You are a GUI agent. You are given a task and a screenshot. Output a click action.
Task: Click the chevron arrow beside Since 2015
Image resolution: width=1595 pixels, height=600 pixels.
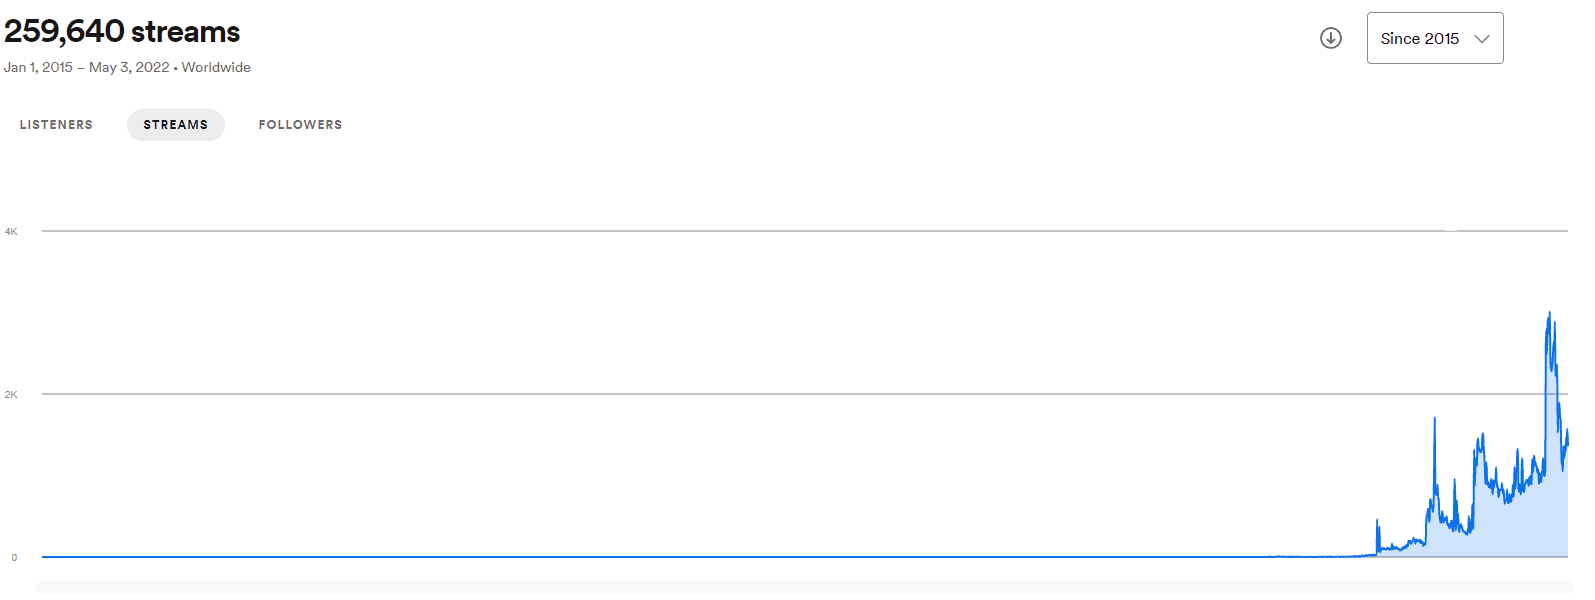(1482, 39)
